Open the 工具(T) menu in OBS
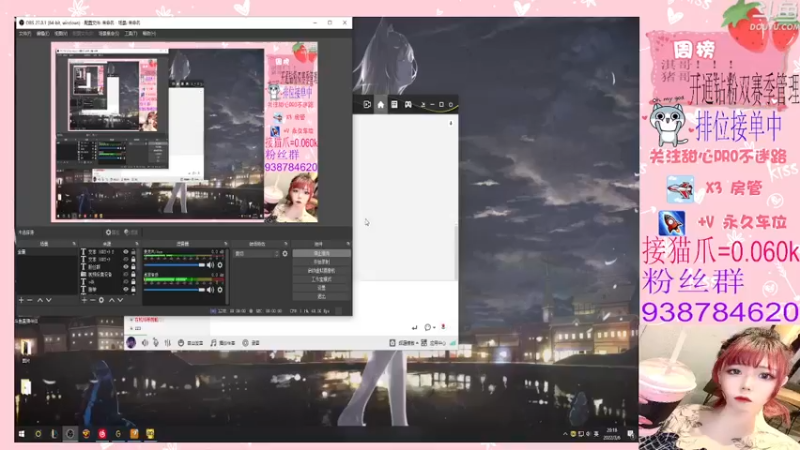Image resolution: width=800 pixels, height=450 pixels. tap(131, 34)
